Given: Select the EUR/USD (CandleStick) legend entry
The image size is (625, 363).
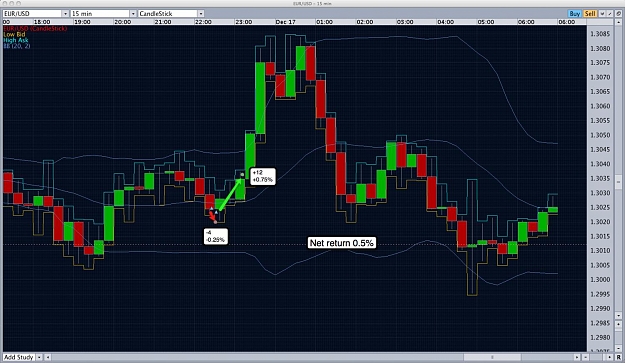Looking at the screenshot, I should 35,29.
